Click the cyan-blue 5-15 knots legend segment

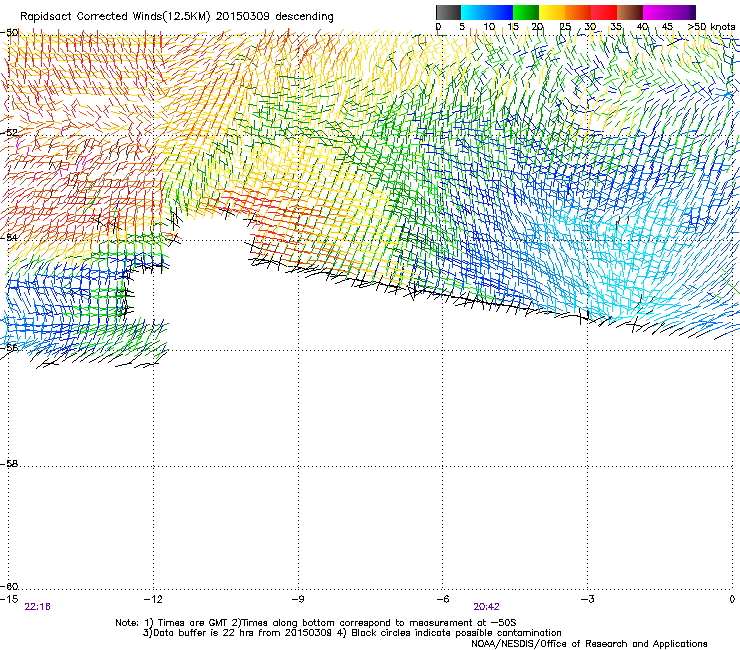(487, 12)
